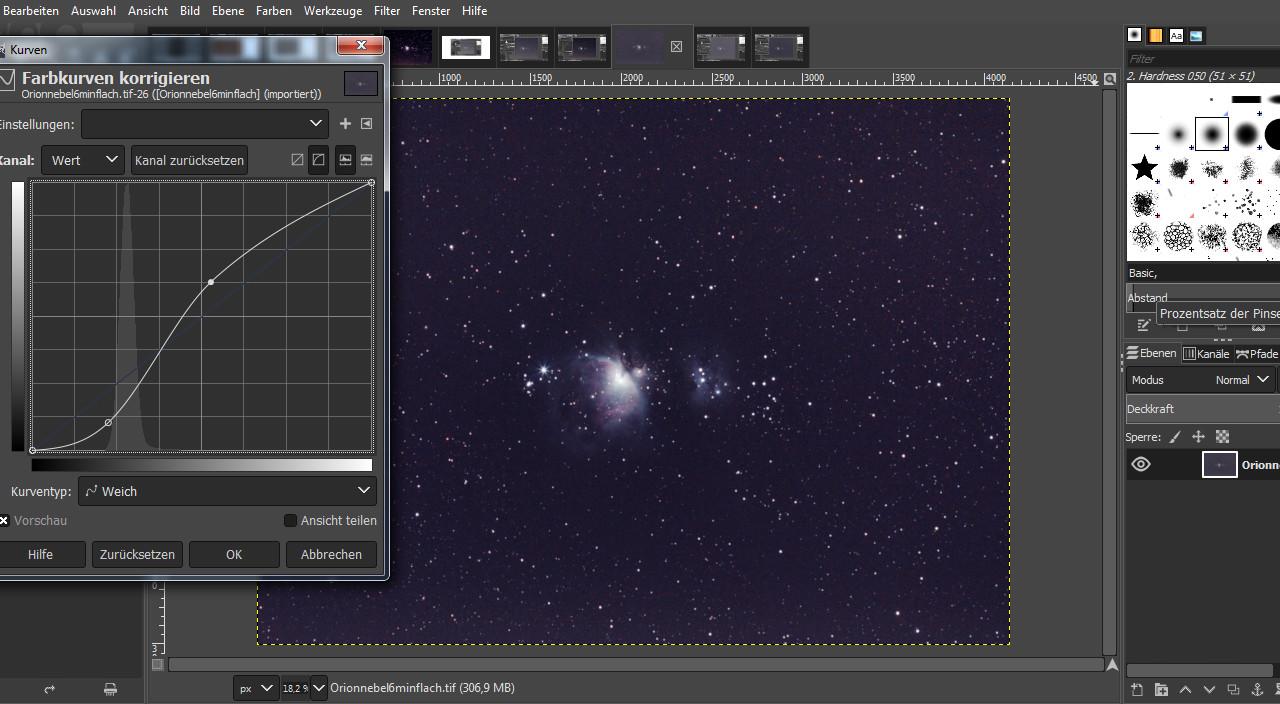Confirm the curves with OK
This screenshot has width=1280, height=704.
click(x=234, y=554)
